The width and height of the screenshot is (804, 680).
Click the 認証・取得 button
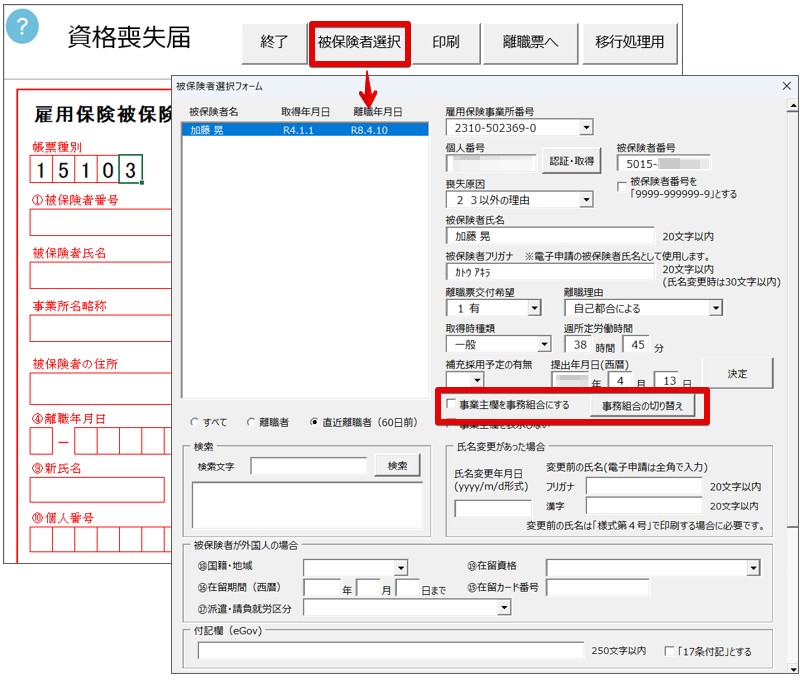point(572,161)
